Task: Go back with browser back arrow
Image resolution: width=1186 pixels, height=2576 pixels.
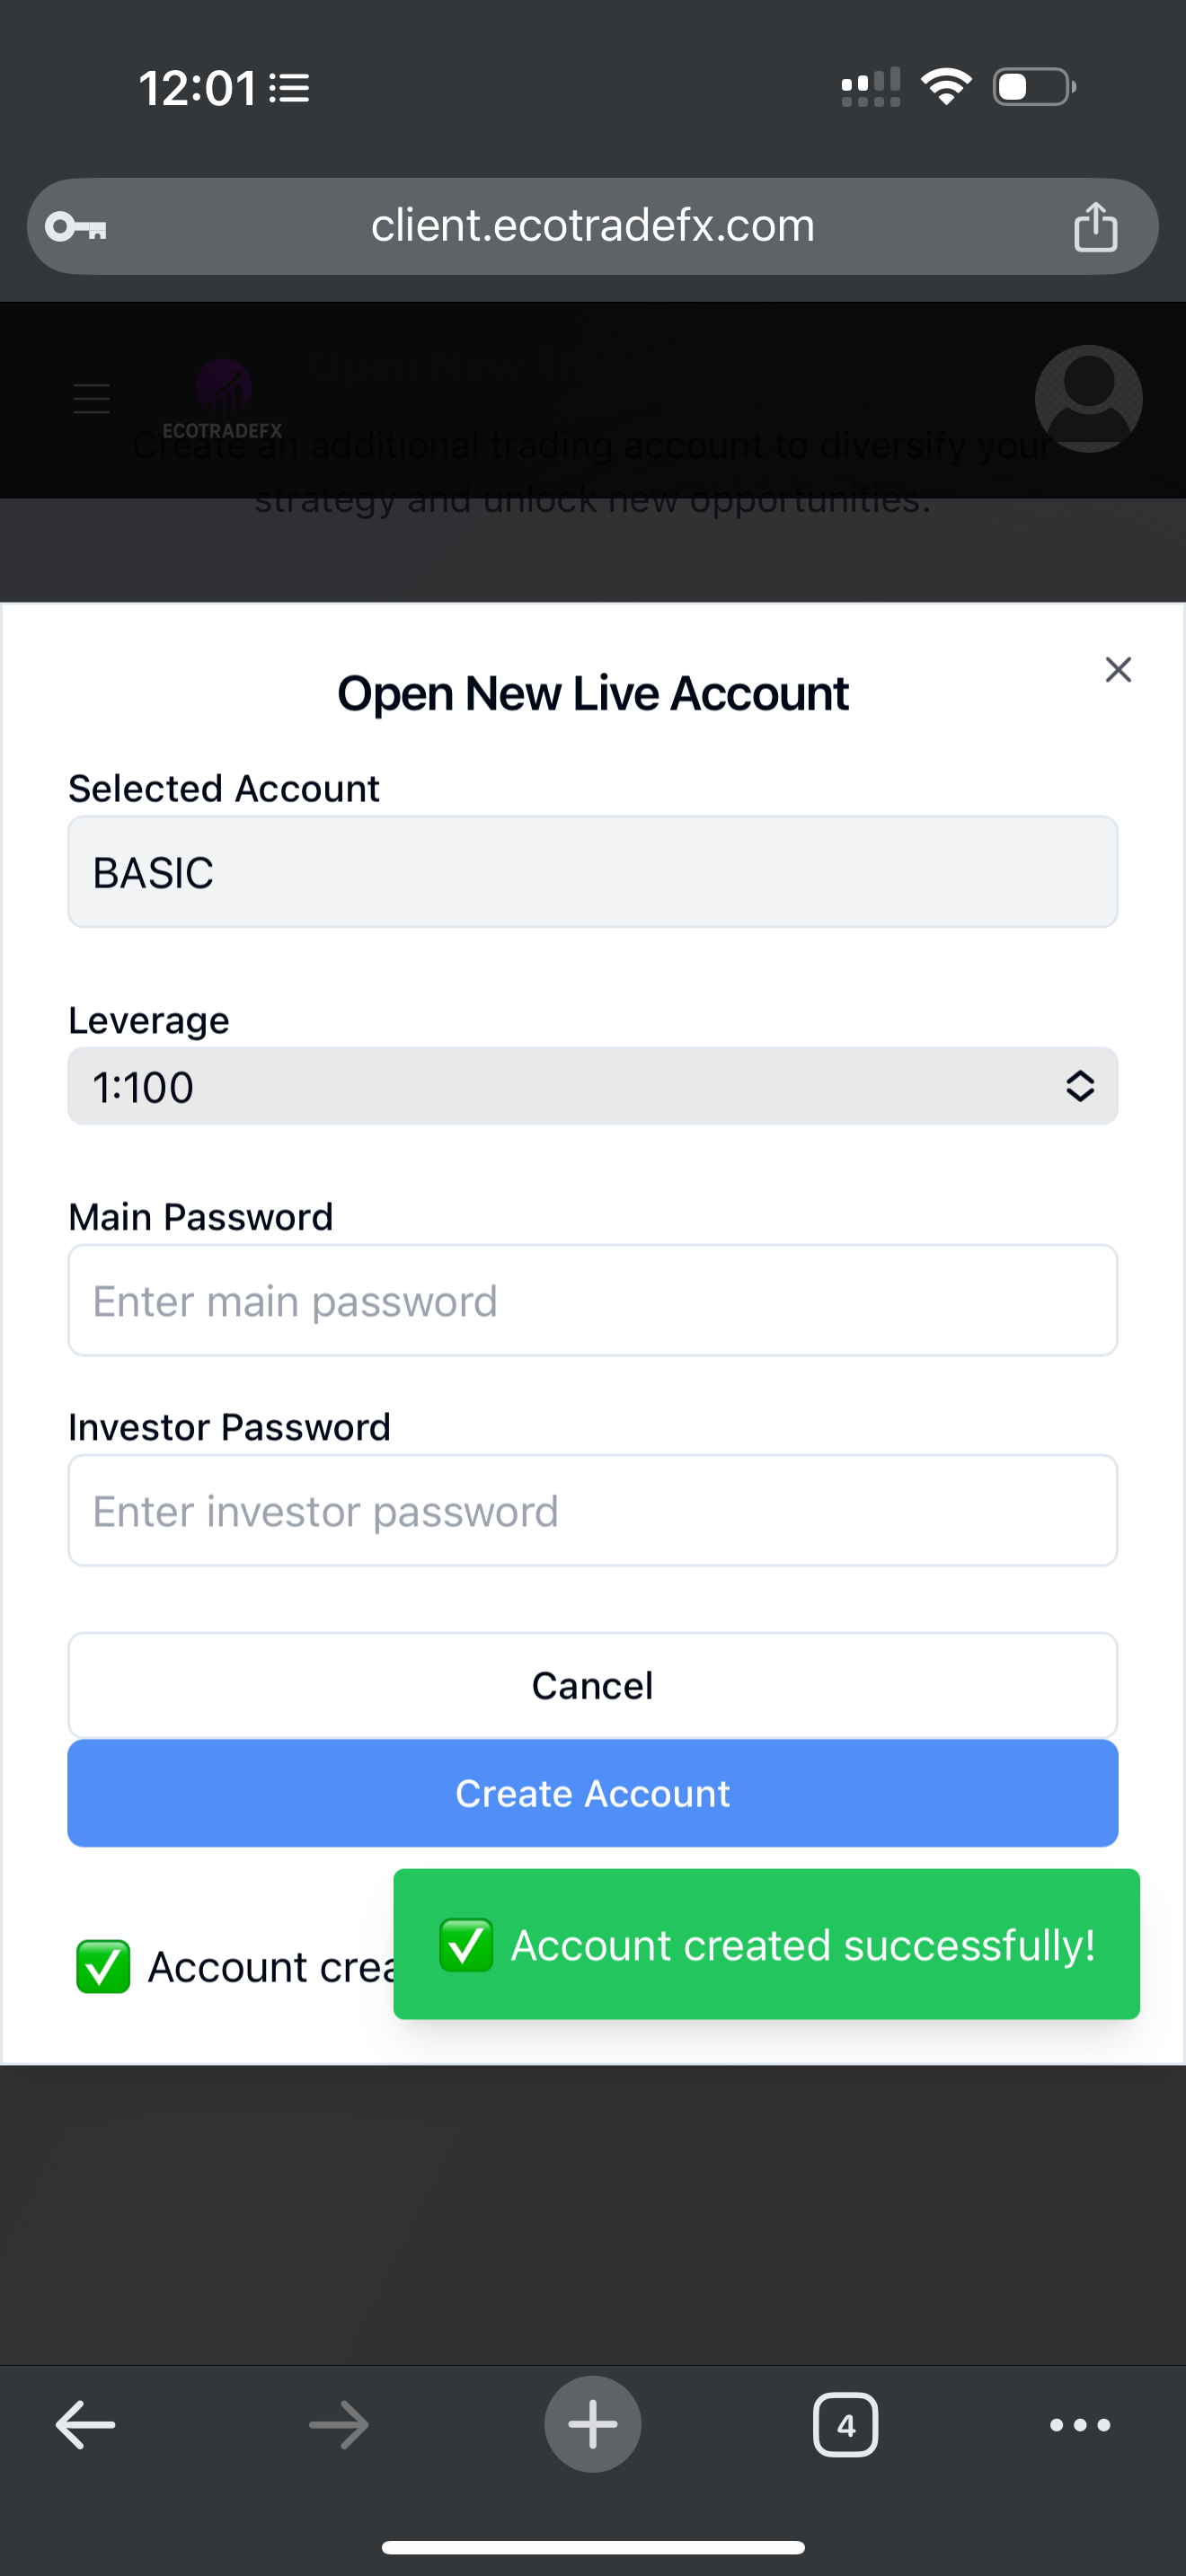Action: pos(85,2425)
